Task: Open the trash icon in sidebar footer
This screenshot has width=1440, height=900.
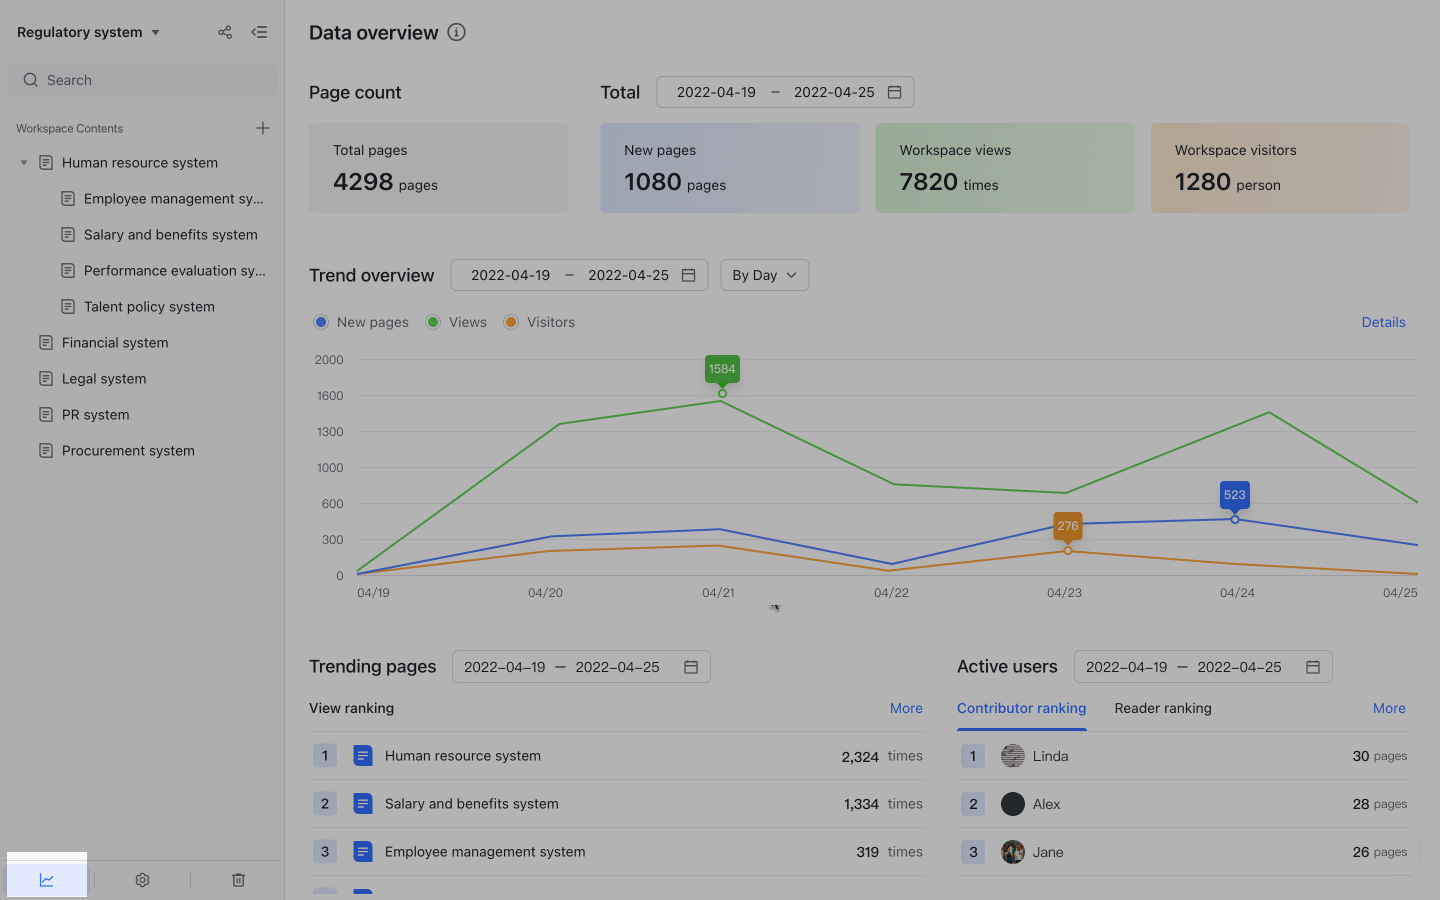Action: pos(238,880)
